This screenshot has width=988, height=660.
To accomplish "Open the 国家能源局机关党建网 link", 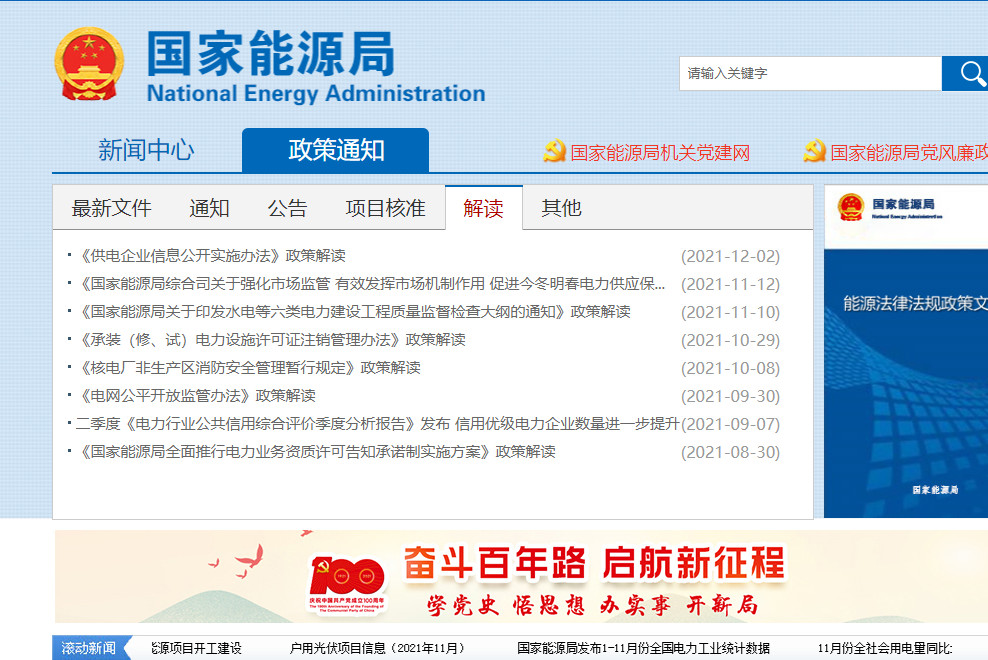I will coord(660,152).
